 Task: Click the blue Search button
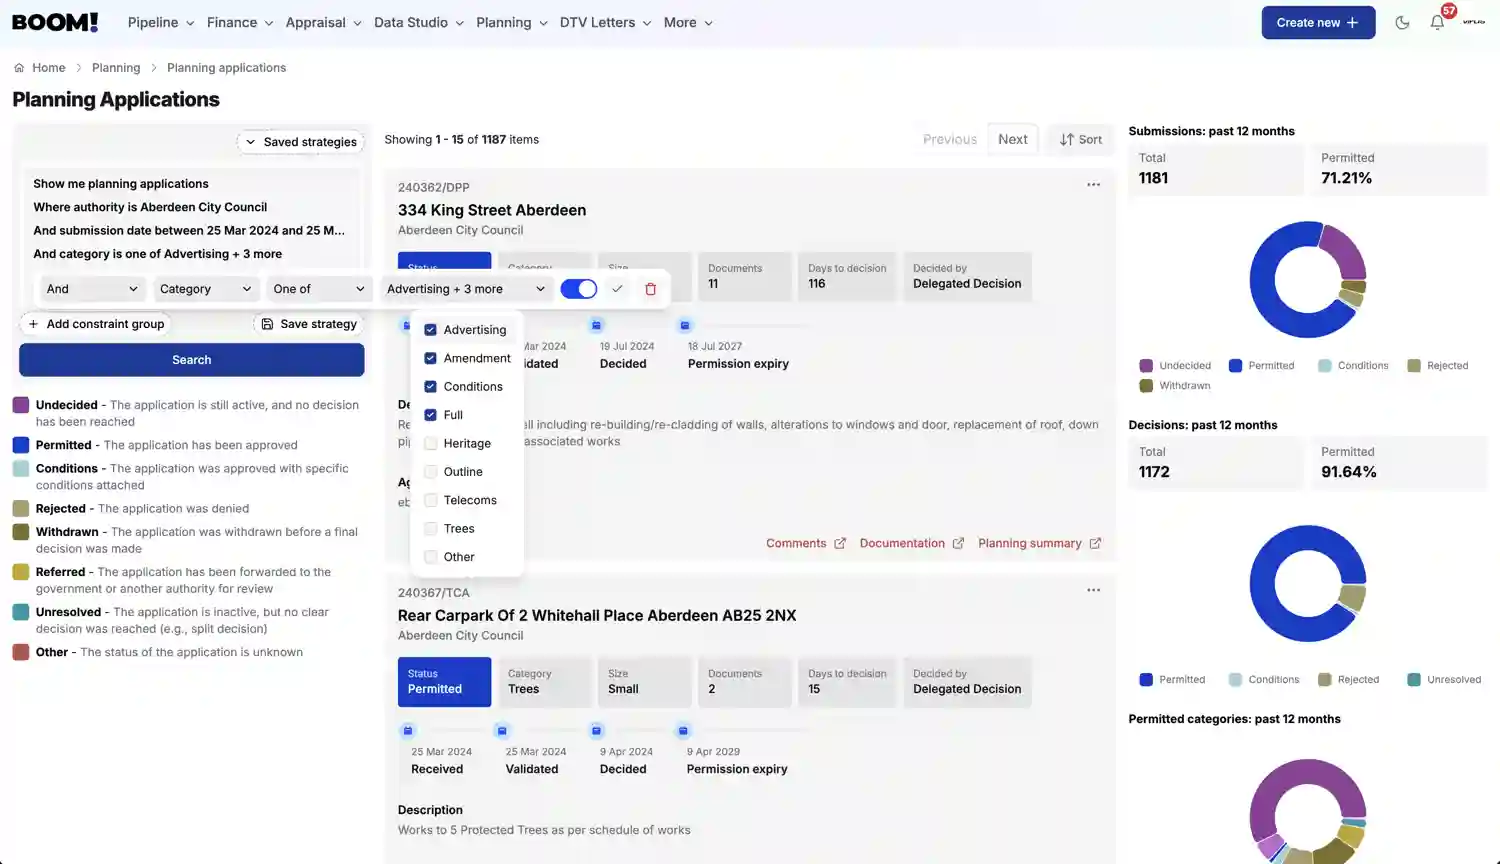pyautogui.click(x=192, y=360)
